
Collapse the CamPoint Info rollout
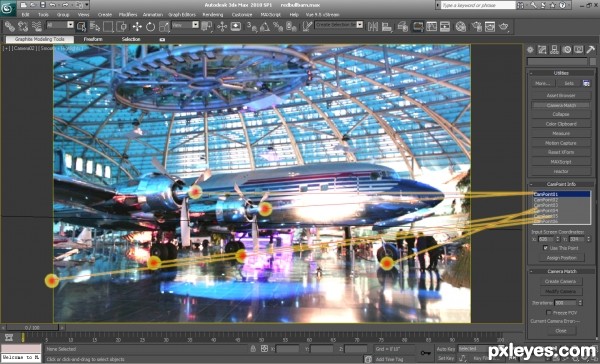coord(561,184)
